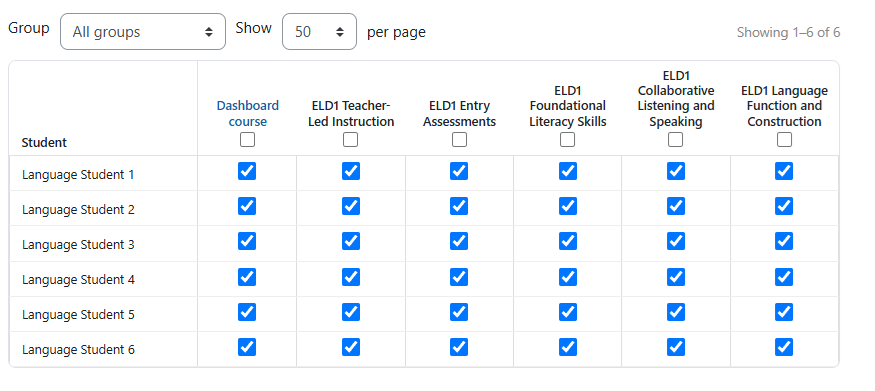This screenshot has height=391, width=875.
Task: Uncheck ELD1 Entry Assessments for Language Student 2
Action: point(459,206)
